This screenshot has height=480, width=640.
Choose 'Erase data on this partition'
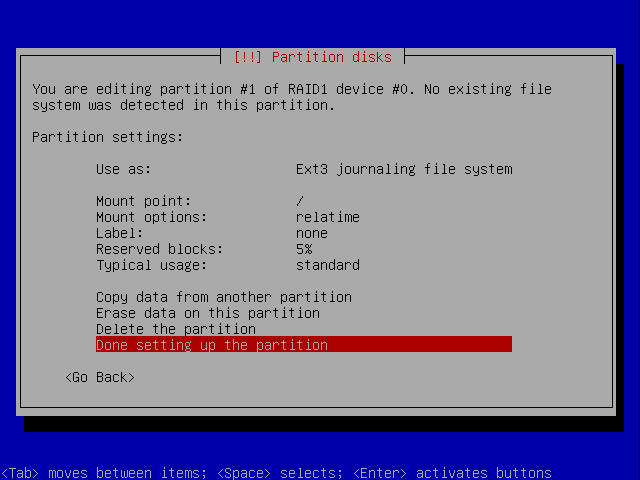207,313
